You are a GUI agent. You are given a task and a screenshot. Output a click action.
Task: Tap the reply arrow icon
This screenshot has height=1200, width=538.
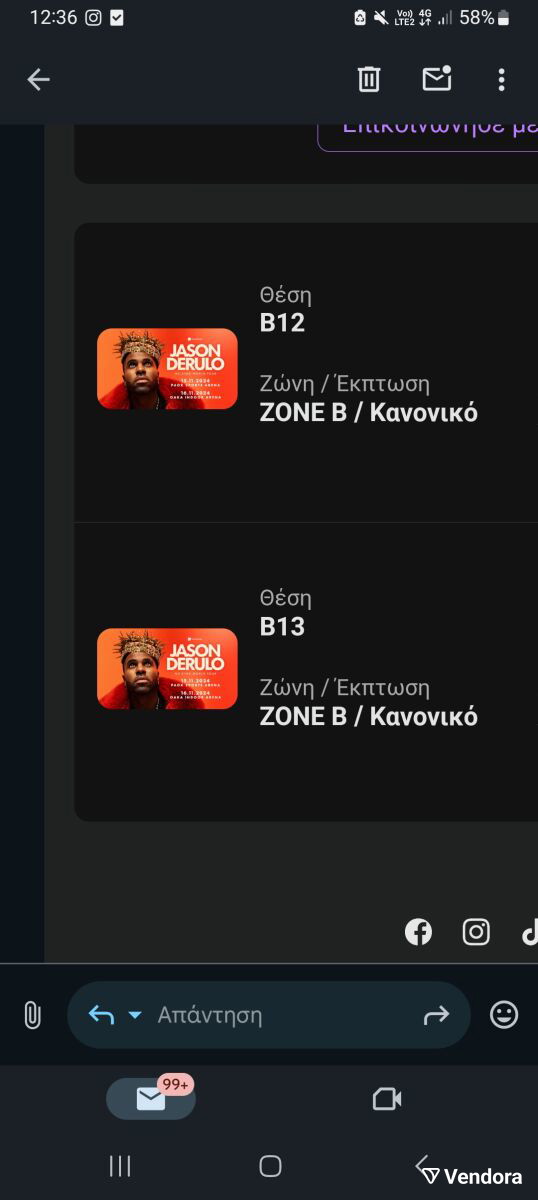coord(101,1015)
